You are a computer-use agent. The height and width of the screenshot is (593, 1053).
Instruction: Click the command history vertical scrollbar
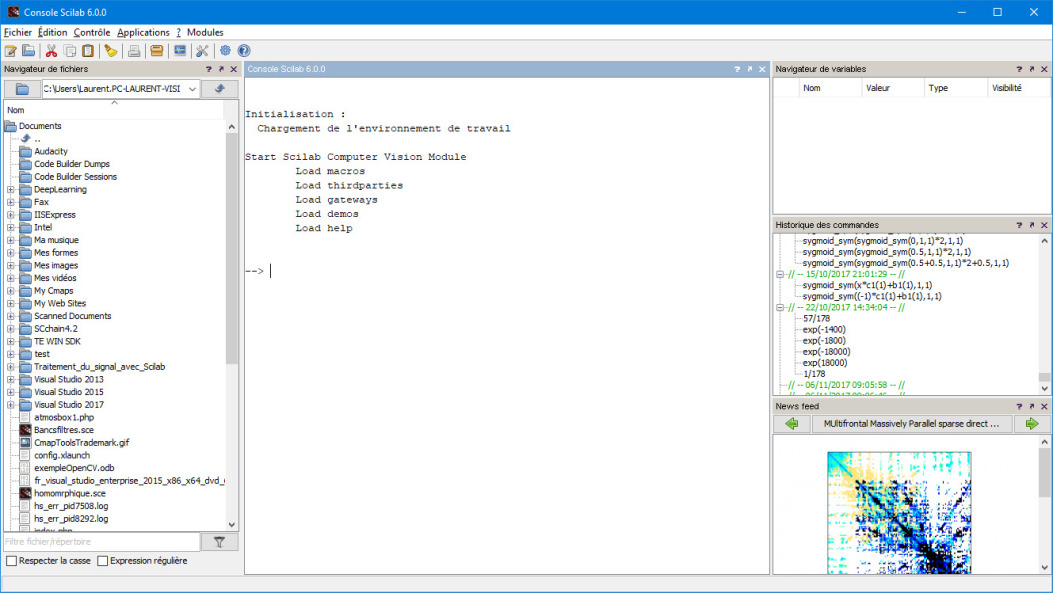coord(1044,314)
